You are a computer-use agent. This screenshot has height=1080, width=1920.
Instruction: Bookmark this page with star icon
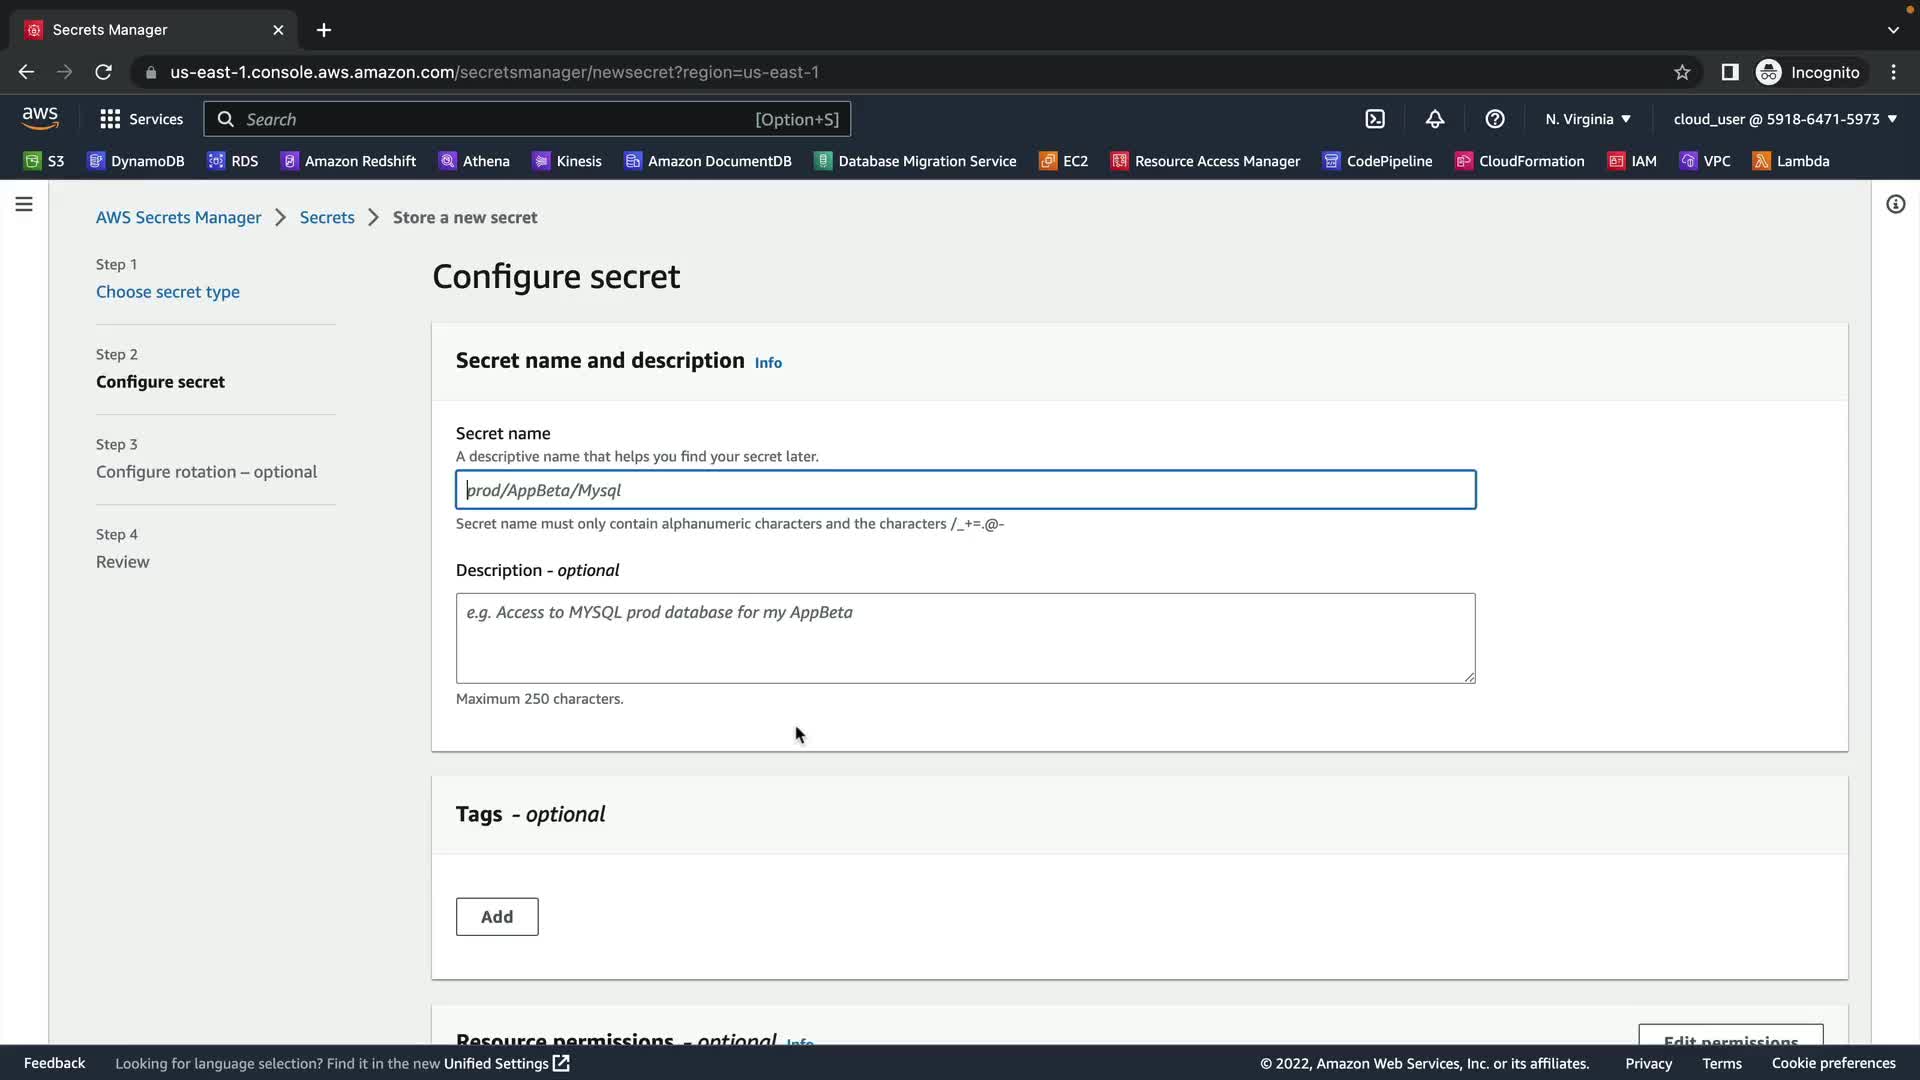pyautogui.click(x=1682, y=72)
